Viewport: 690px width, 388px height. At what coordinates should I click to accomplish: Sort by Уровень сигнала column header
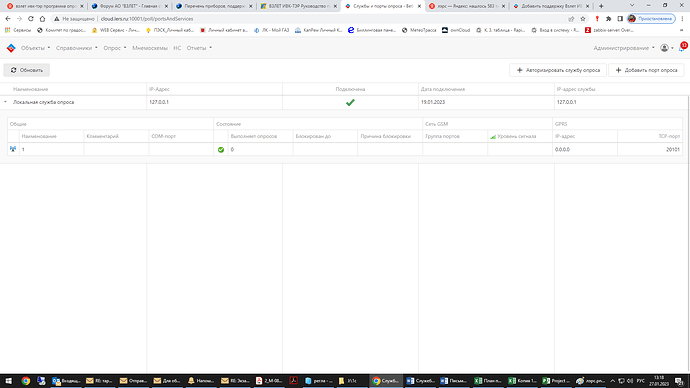pyautogui.click(x=517, y=136)
